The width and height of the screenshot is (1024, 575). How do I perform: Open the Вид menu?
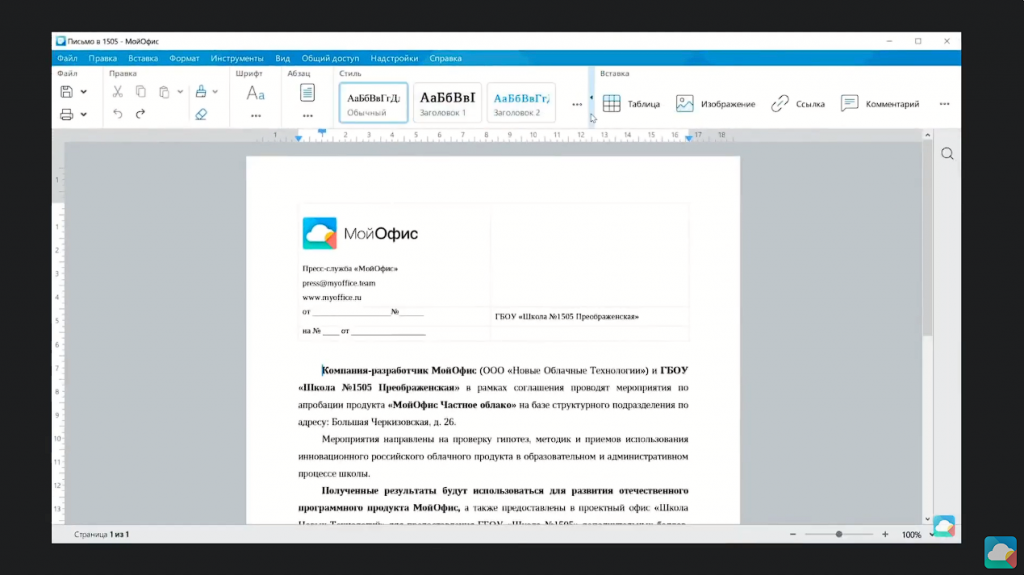[x=282, y=58]
